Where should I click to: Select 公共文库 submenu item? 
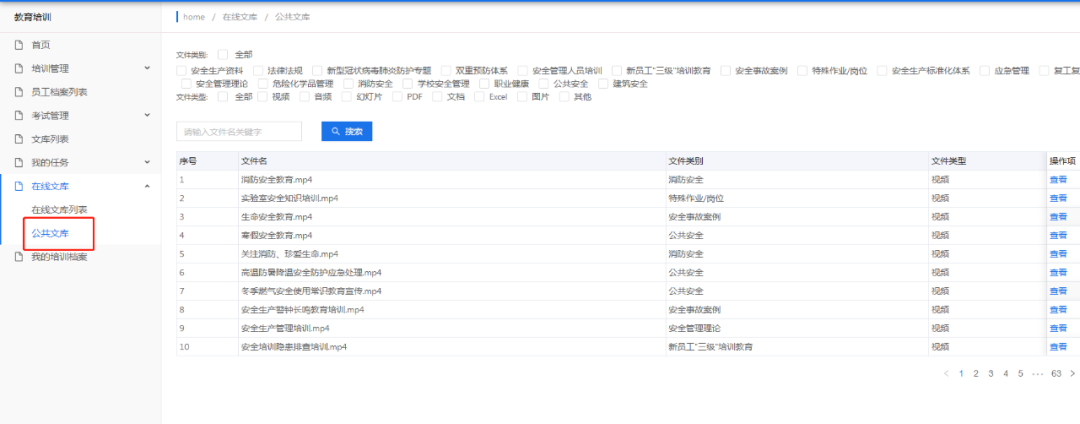[x=51, y=233]
